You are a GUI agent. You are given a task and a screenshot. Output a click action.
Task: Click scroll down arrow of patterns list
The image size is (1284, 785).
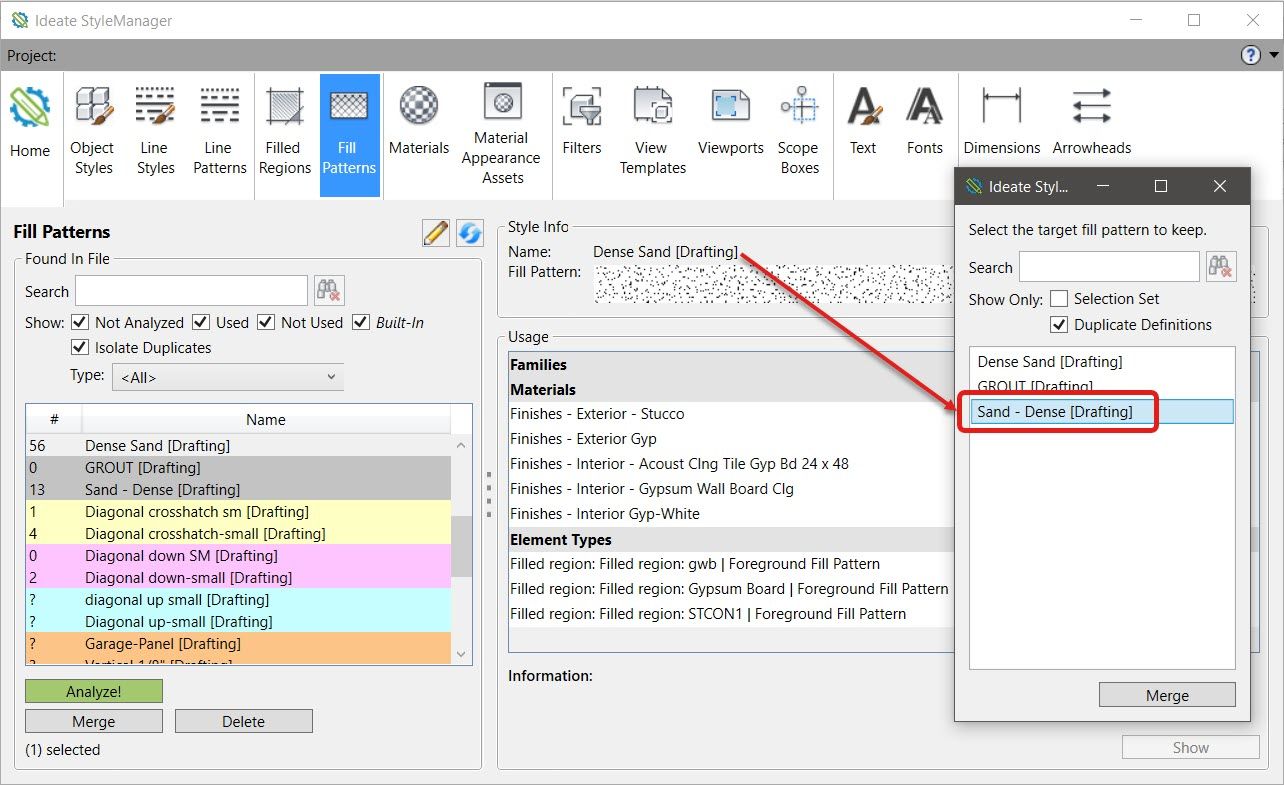462,654
